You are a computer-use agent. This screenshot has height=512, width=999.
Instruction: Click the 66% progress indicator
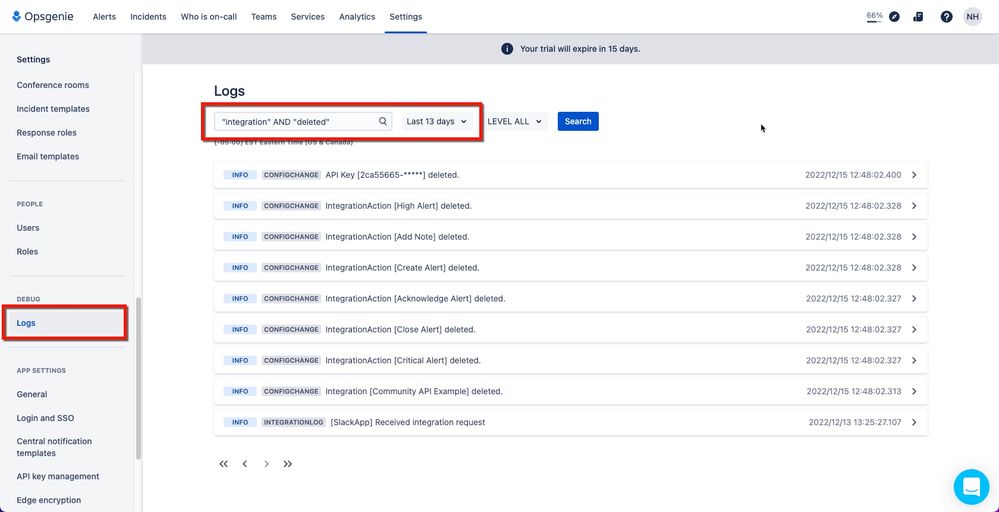tap(874, 17)
